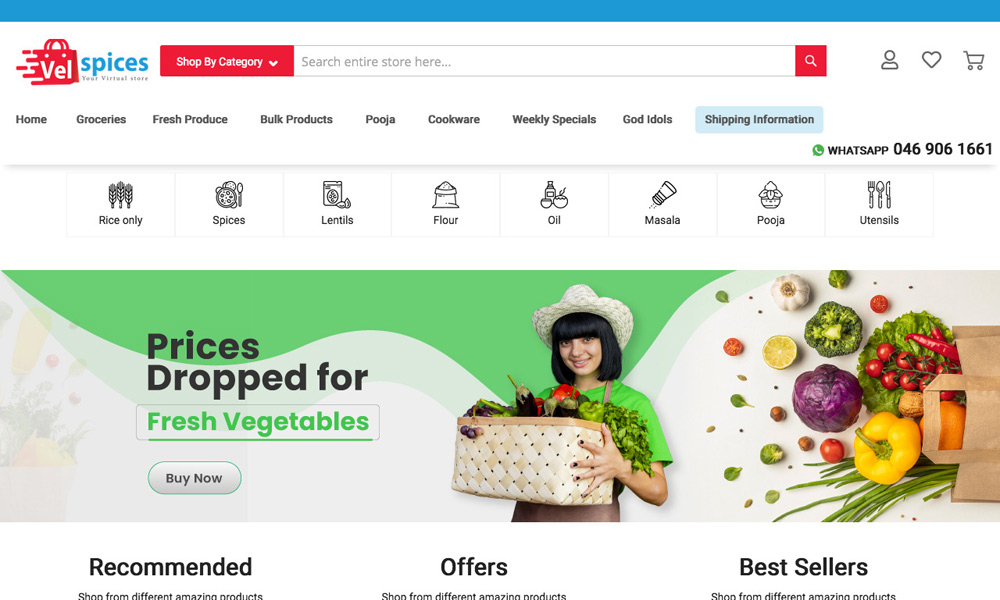
Task: Open the Flour category icon
Action: pyautogui.click(x=445, y=195)
